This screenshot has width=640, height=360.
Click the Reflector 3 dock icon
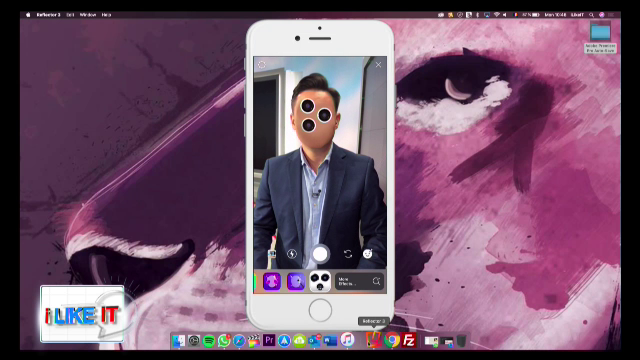click(373, 340)
